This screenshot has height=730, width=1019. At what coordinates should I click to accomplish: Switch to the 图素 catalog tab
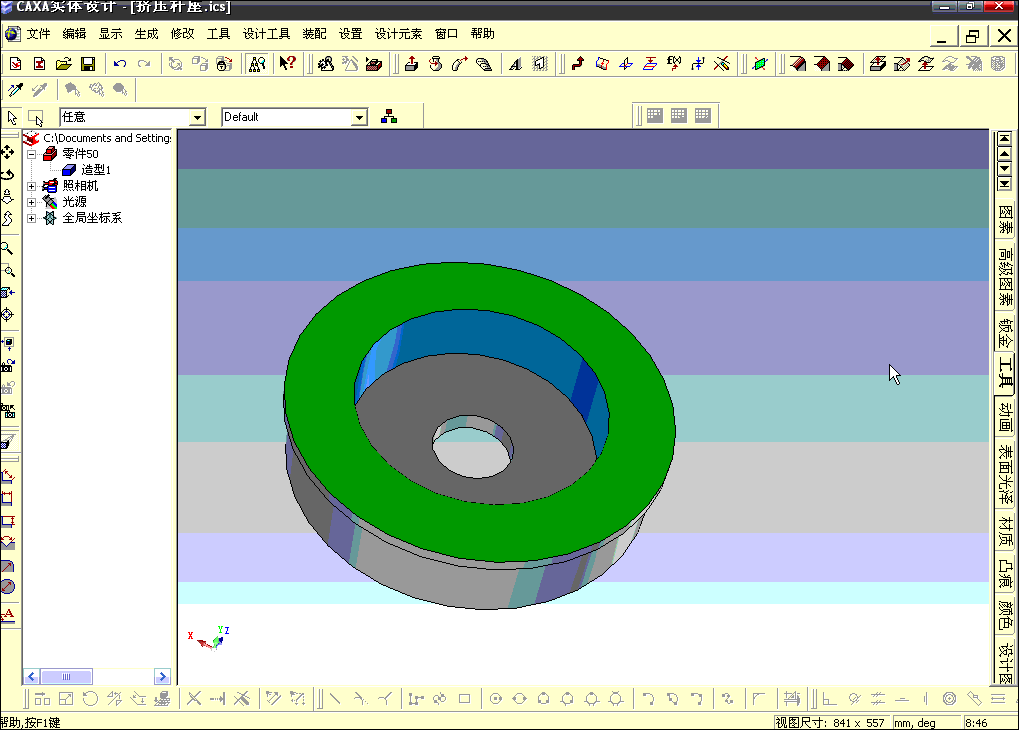pos(1005,220)
